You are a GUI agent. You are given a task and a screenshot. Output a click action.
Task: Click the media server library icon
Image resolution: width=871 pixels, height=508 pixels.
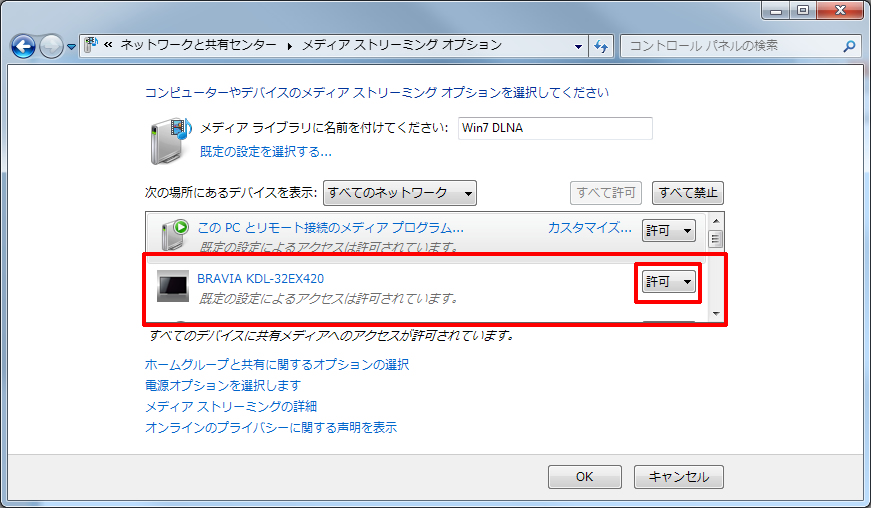tap(171, 141)
